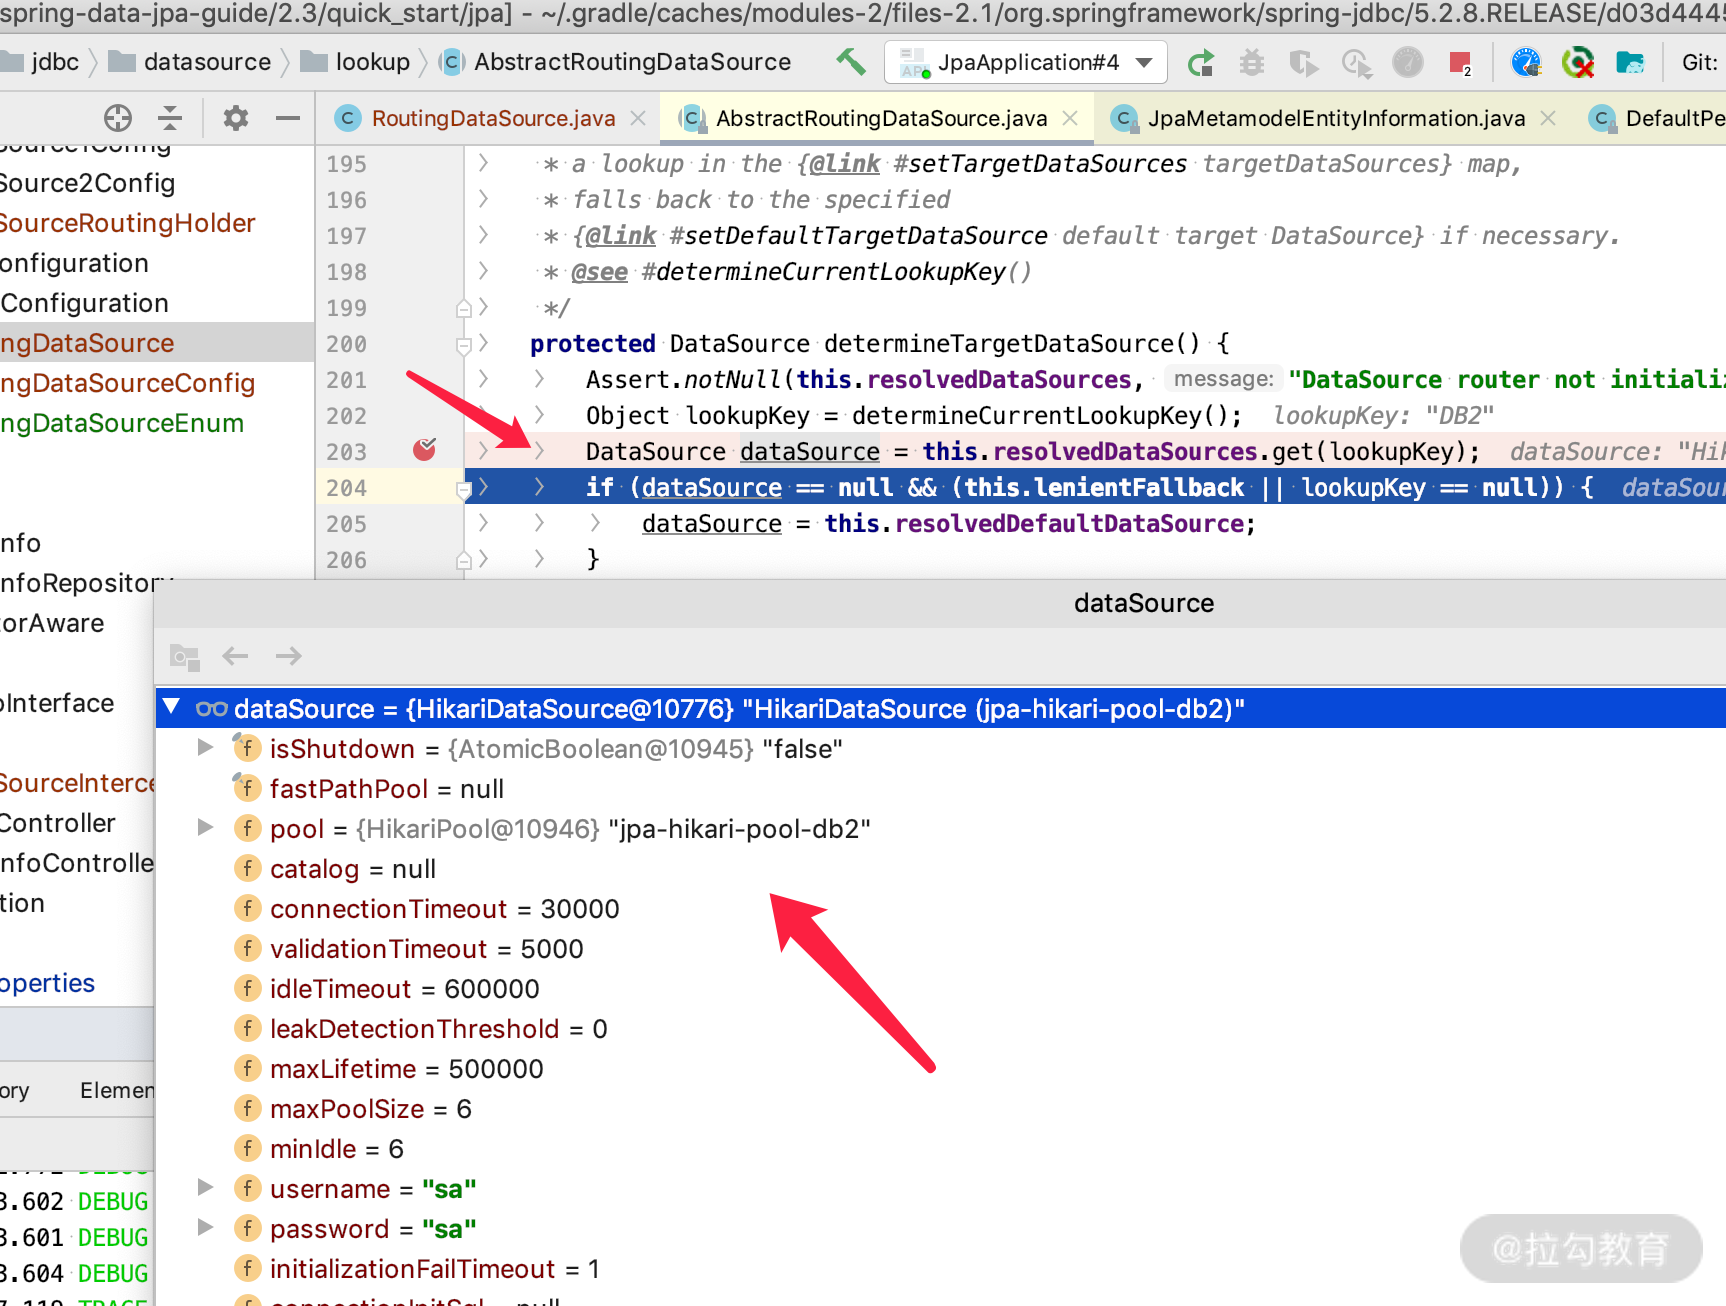Select the catalog = null row
The image size is (1726, 1306).
click(x=940, y=869)
